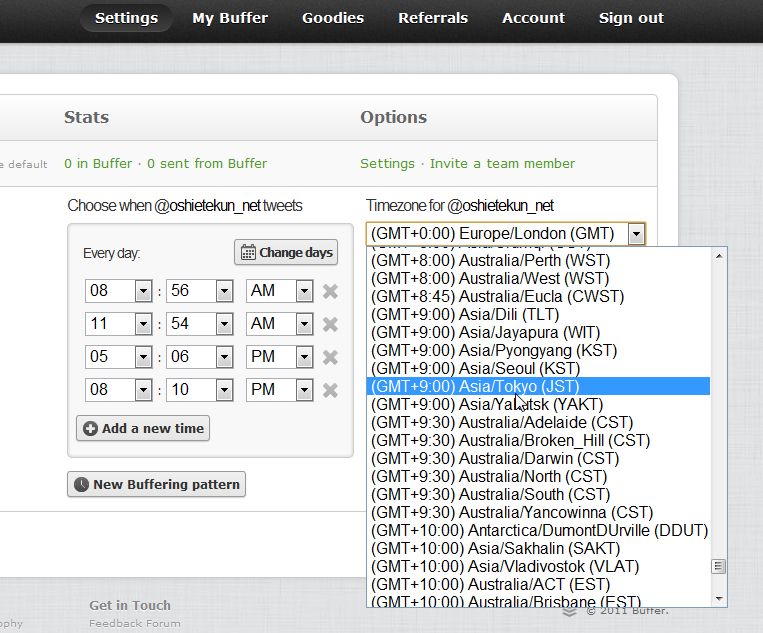The width and height of the screenshot is (763, 633).
Task: Open the Settings link under Options
Action: [x=387, y=163]
